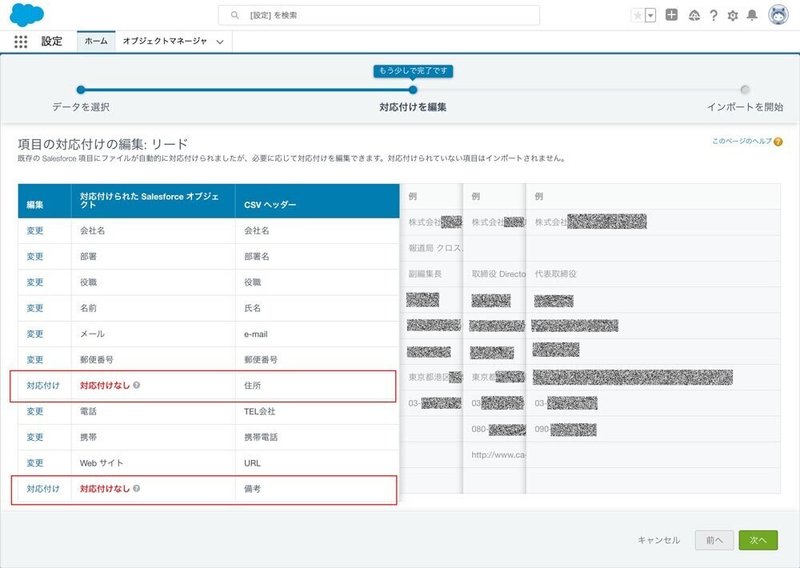Click the Salesforce cloud logo
800x568 pixels.
pos(27,15)
